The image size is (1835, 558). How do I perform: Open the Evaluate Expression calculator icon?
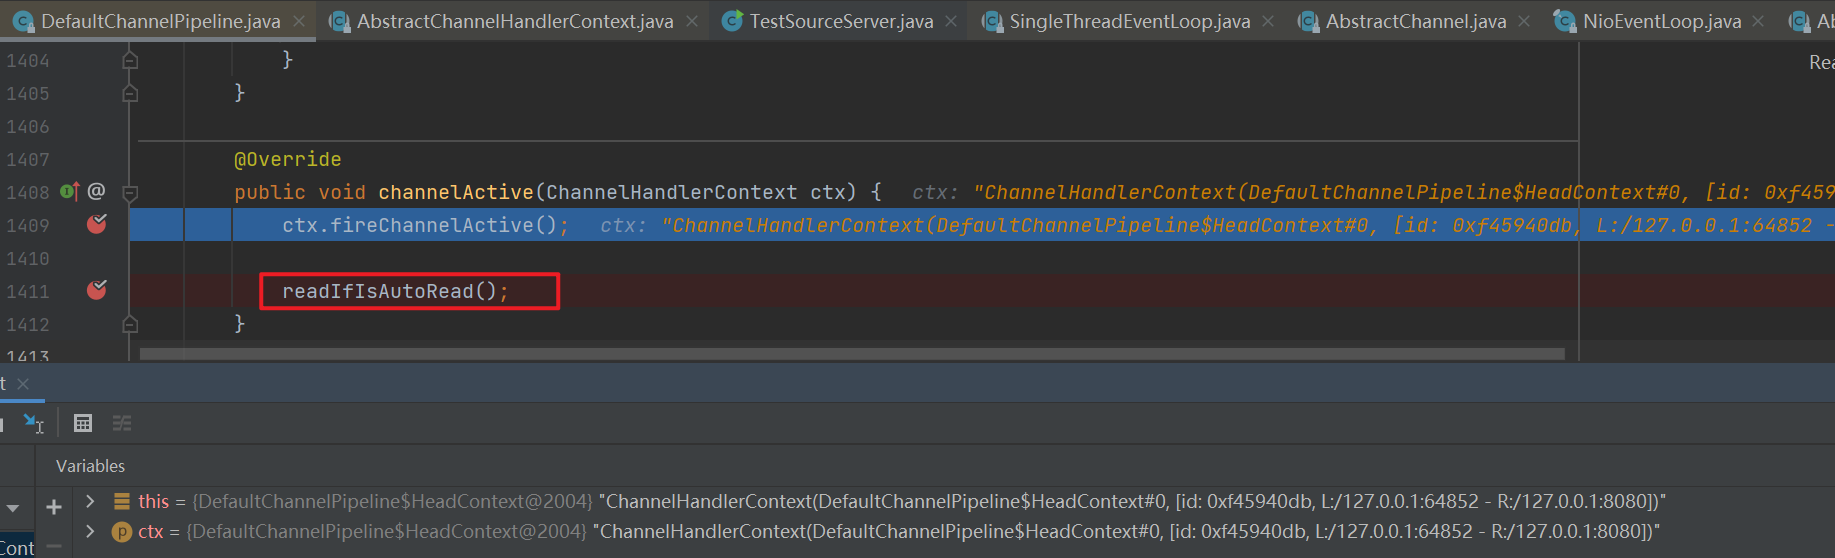tap(83, 424)
